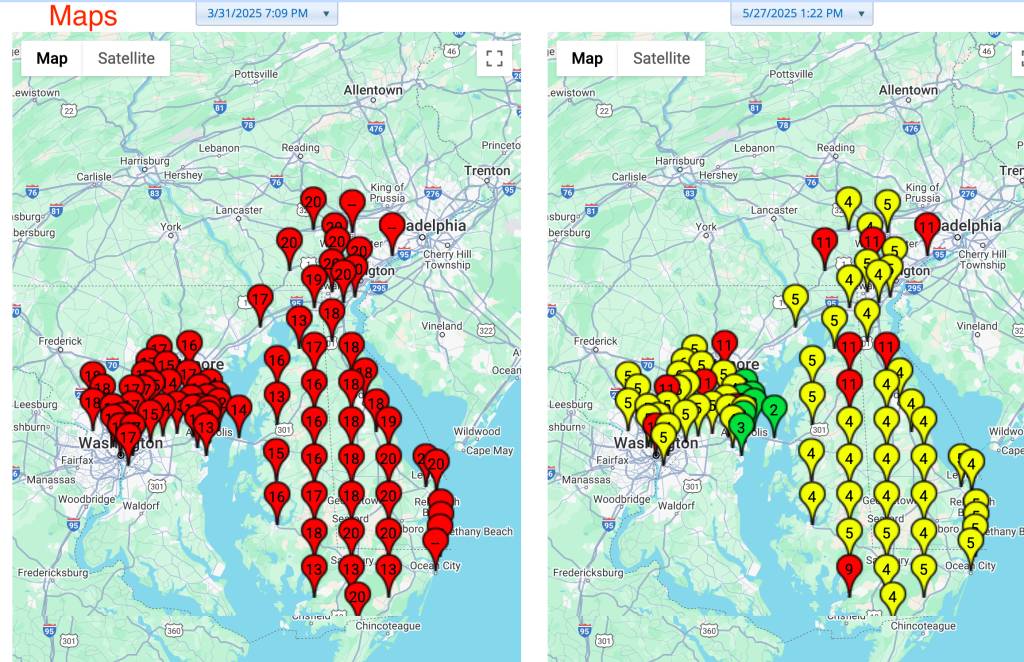Select Map view on the right map
1024x662 pixels.
tap(587, 58)
